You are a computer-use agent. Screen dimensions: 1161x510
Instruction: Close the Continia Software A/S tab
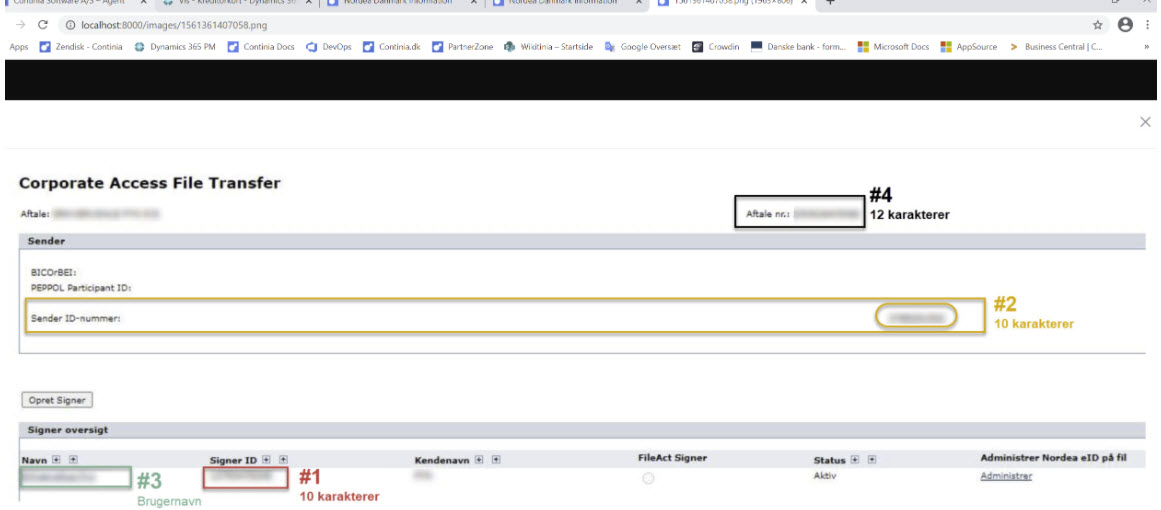click(x=144, y=2)
